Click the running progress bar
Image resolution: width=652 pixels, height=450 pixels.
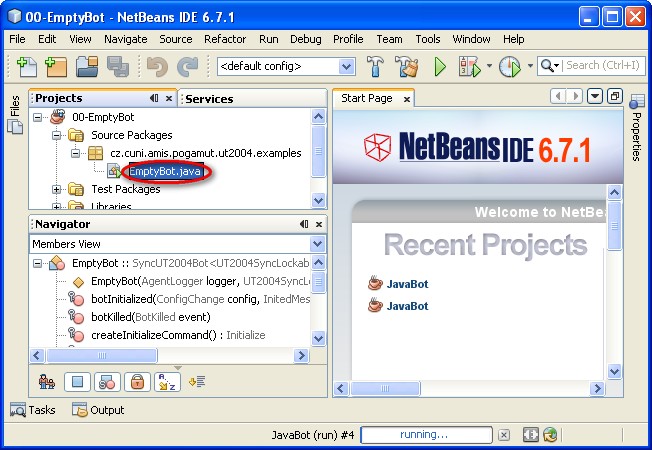(x=427, y=435)
